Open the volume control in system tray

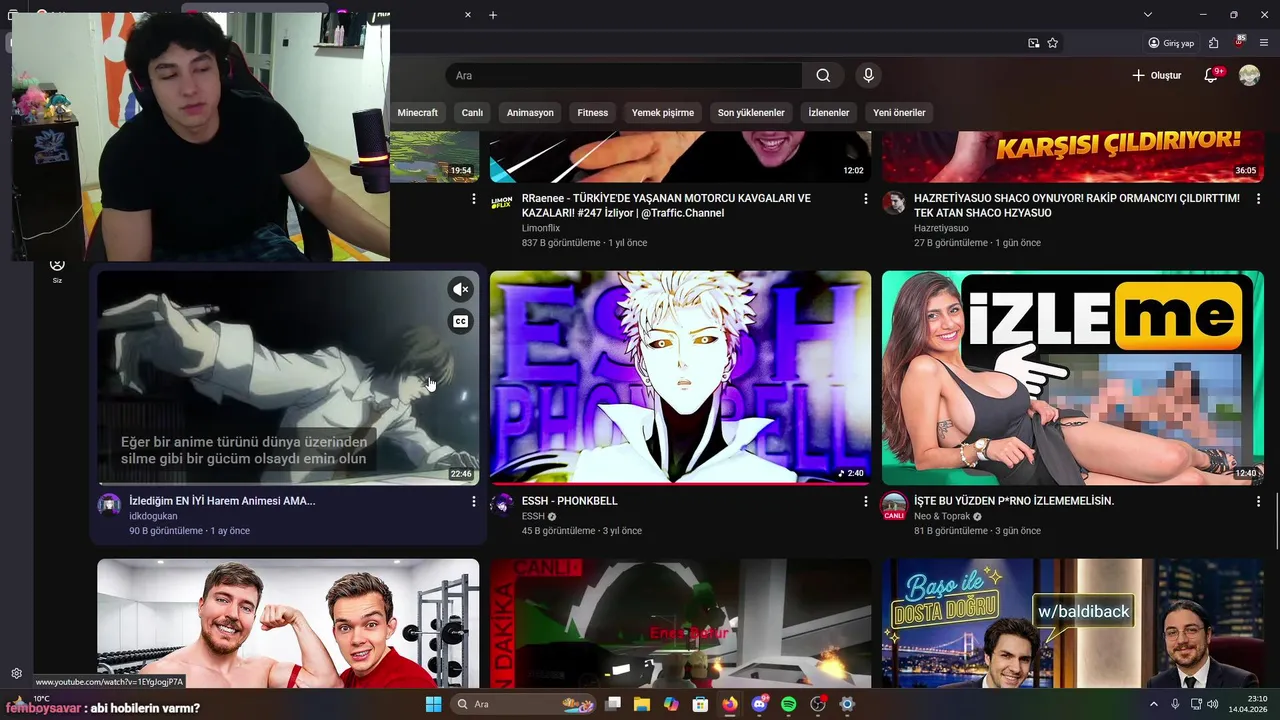coord(1213,704)
